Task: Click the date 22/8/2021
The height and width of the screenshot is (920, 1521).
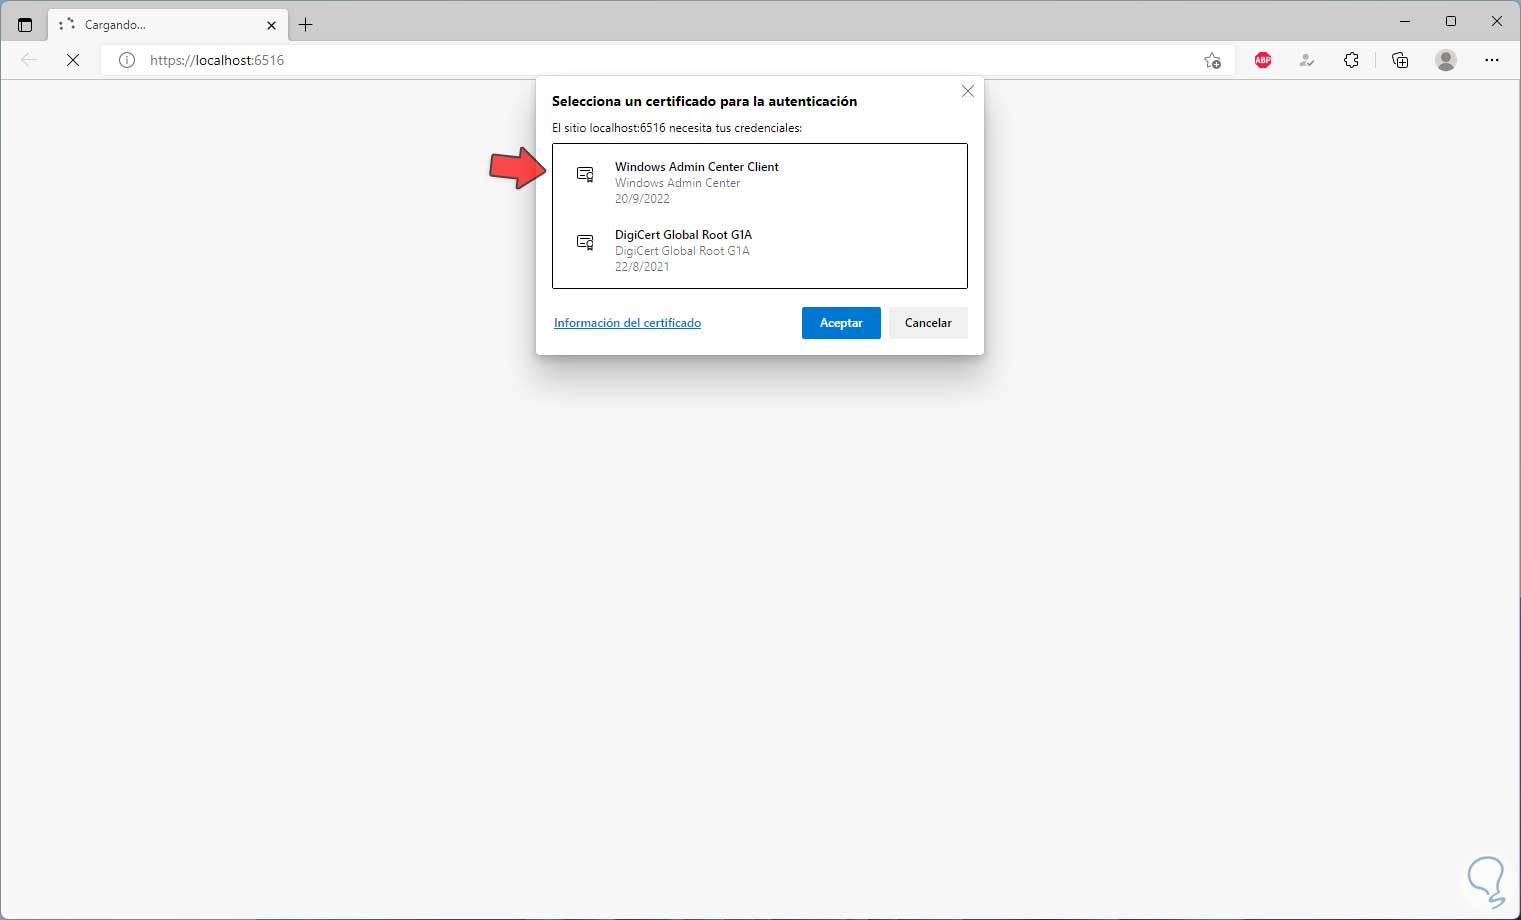Action: click(x=642, y=267)
